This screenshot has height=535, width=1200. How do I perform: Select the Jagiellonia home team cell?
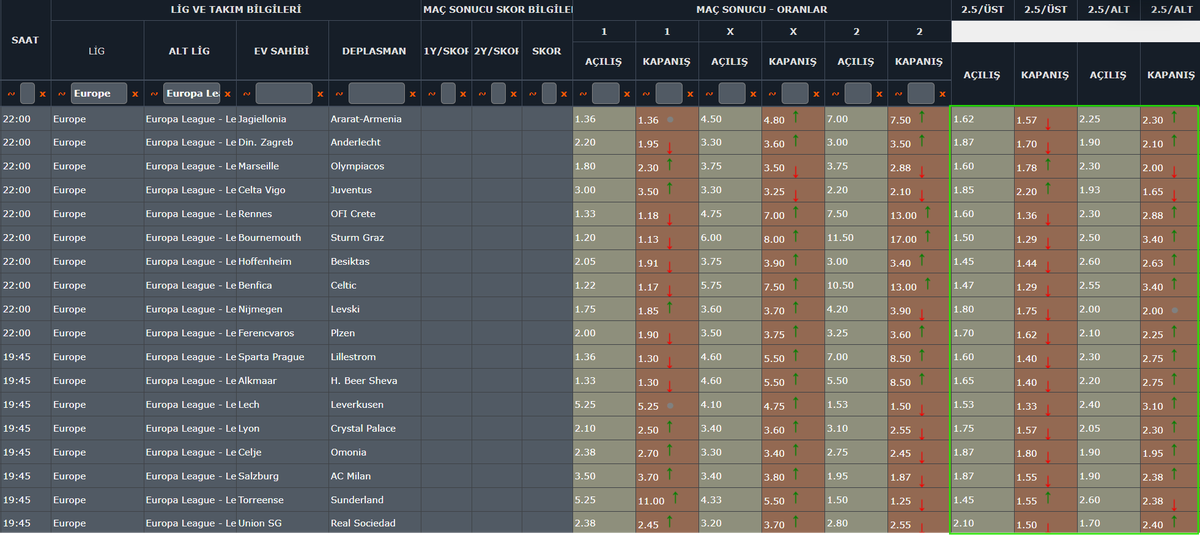coord(283,119)
